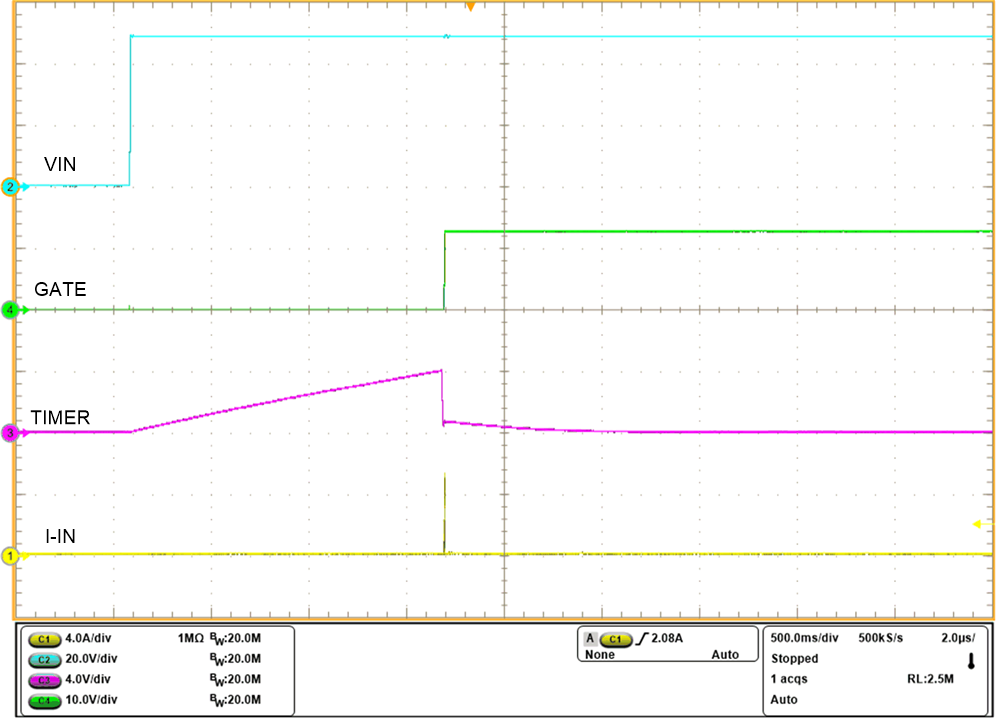Click the orange trigger position marker at top
Viewport: 1000px width, 718px height.
(468, 8)
